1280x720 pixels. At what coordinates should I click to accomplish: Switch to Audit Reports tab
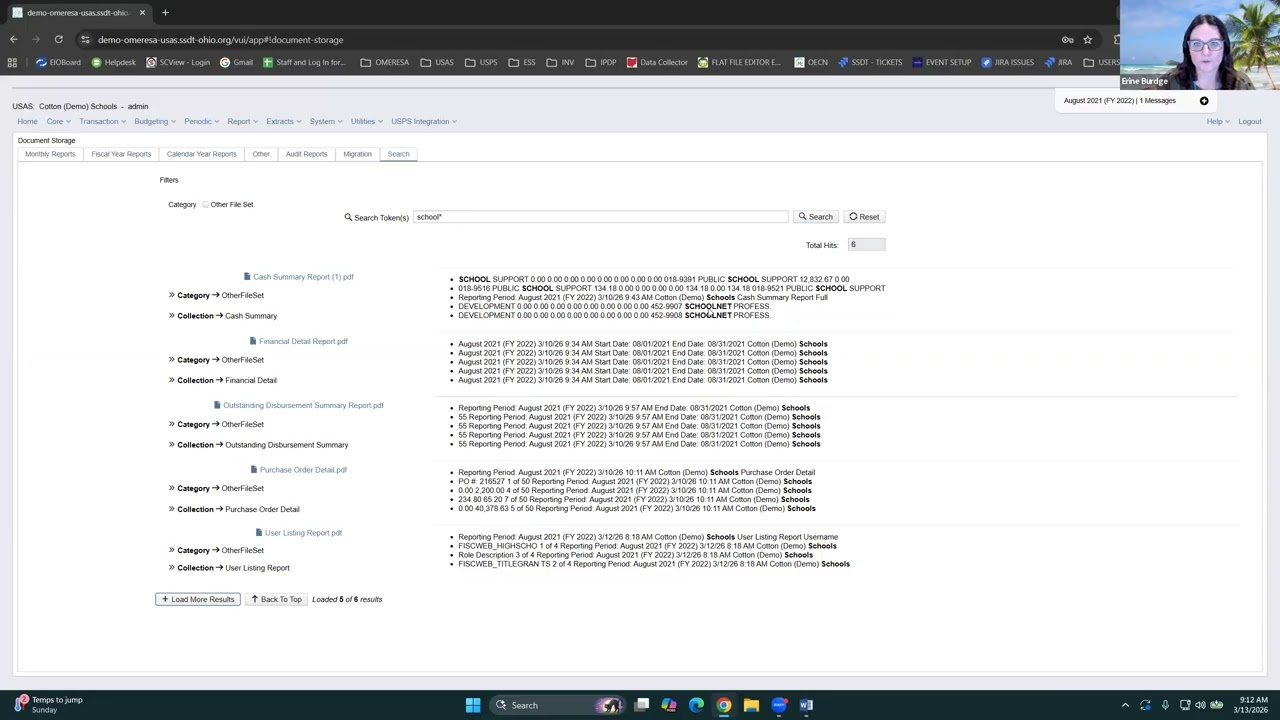[x=306, y=154]
